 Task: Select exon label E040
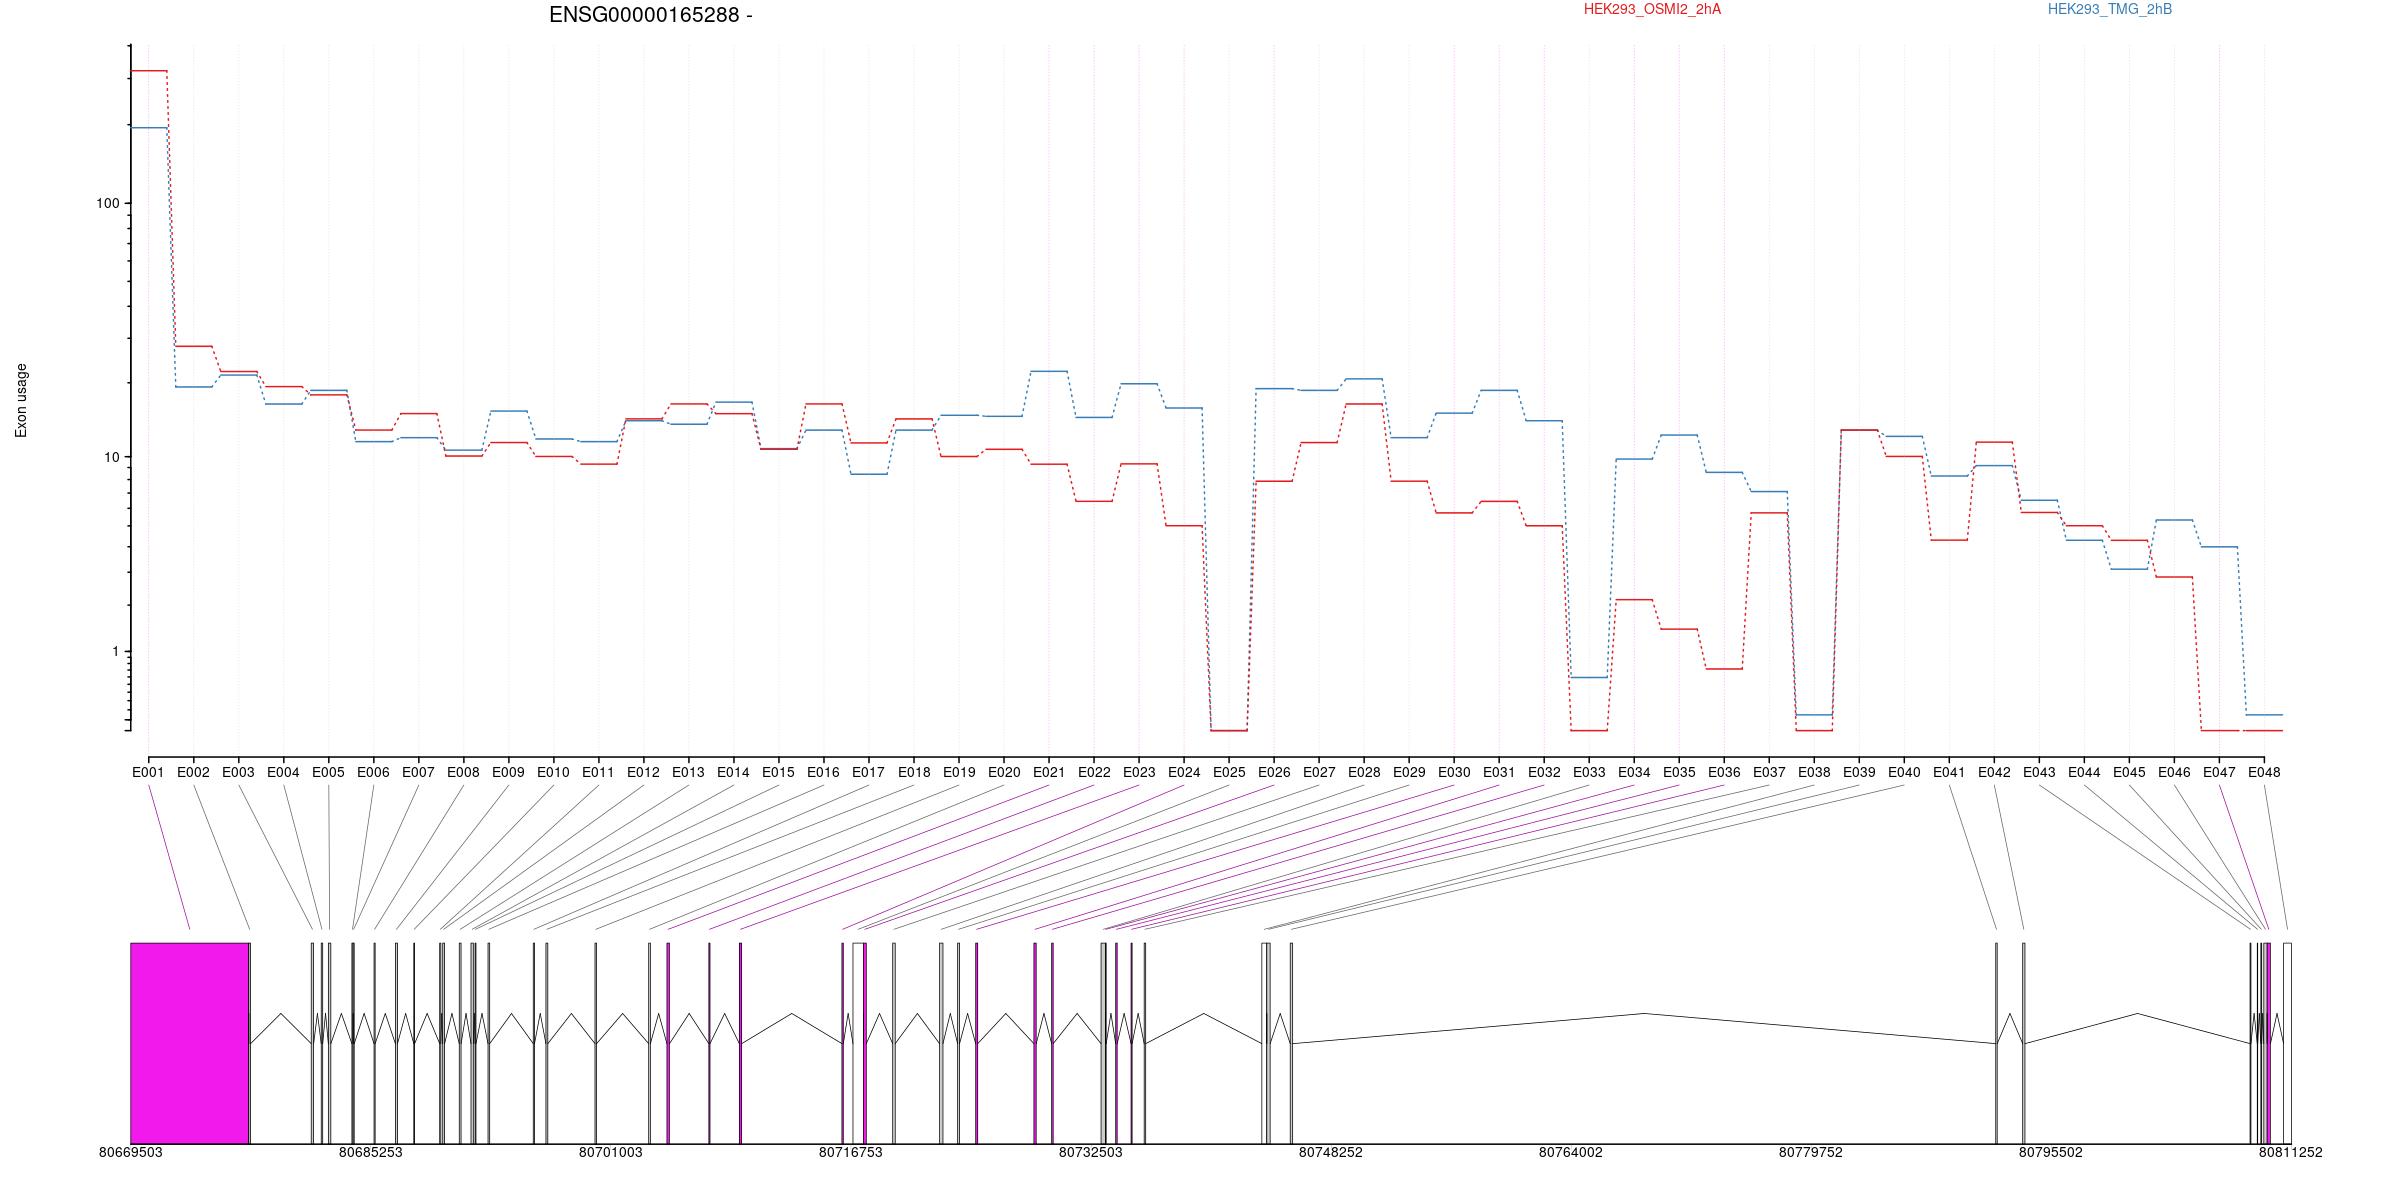[x=1904, y=772]
